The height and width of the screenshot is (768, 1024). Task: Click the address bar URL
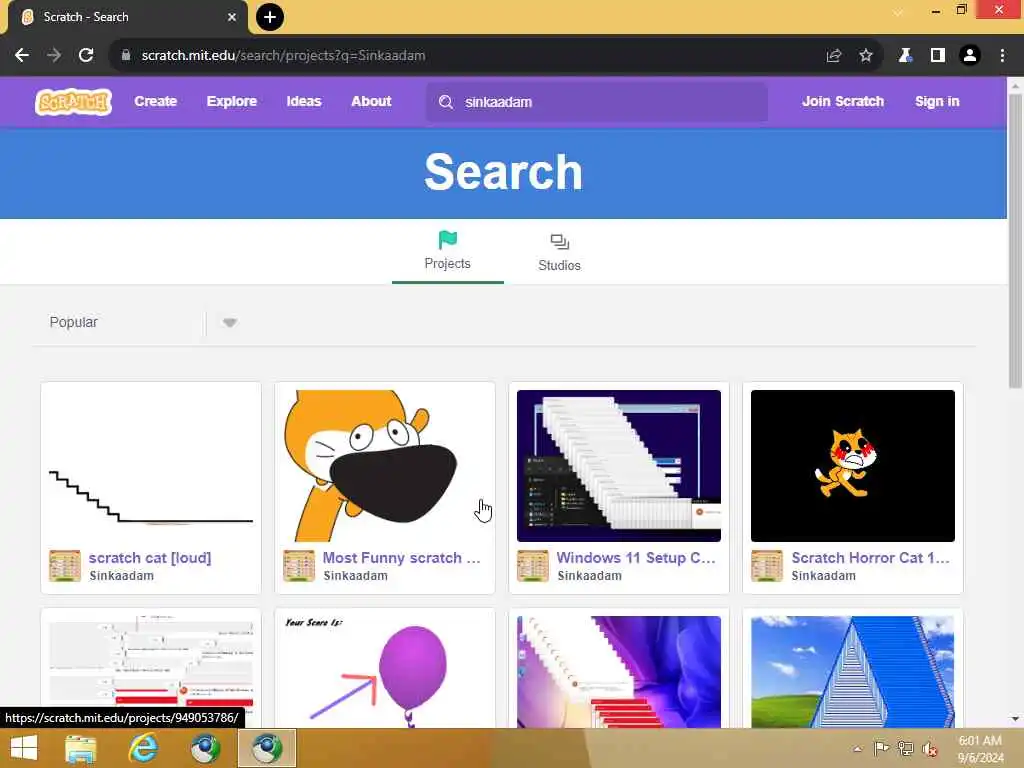(x=283, y=56)
